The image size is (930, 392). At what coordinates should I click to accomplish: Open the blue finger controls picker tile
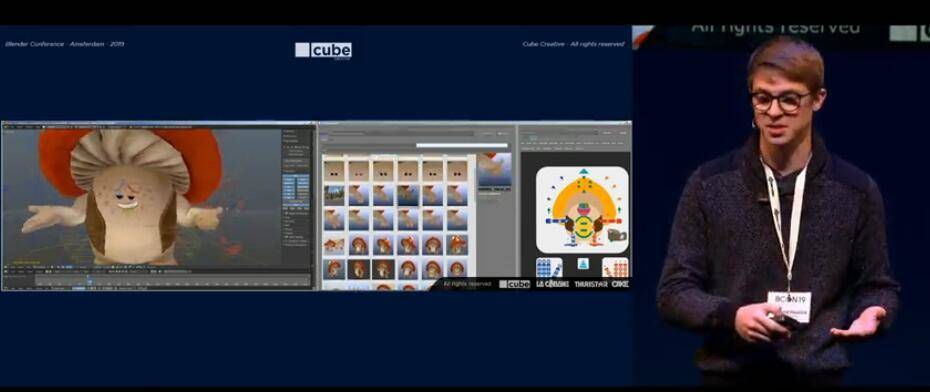549,267
